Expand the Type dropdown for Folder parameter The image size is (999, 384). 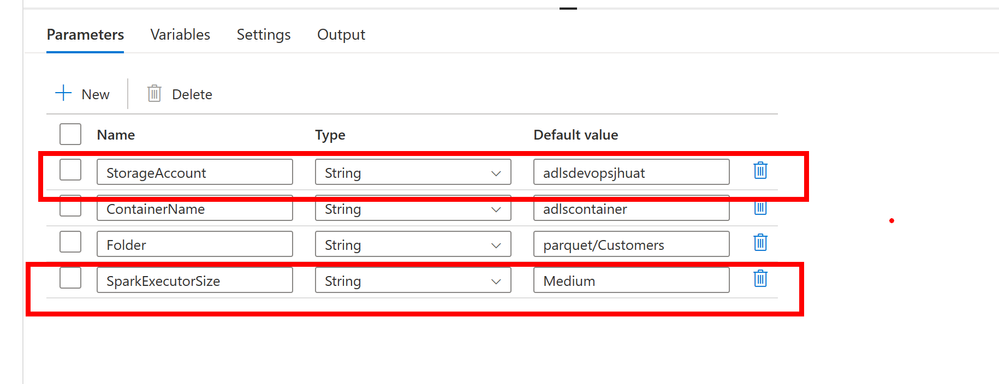[413, 245]
